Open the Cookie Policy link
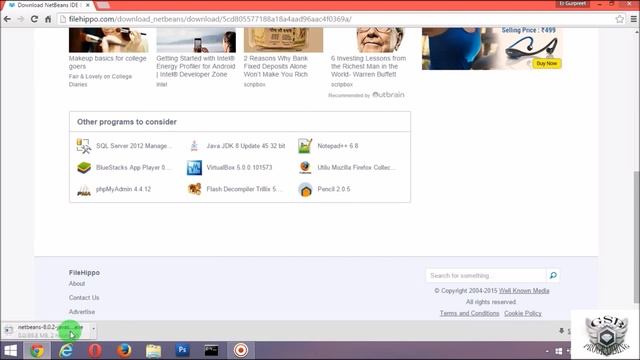Screen dimensions: 640x360 tap(523, 313)
